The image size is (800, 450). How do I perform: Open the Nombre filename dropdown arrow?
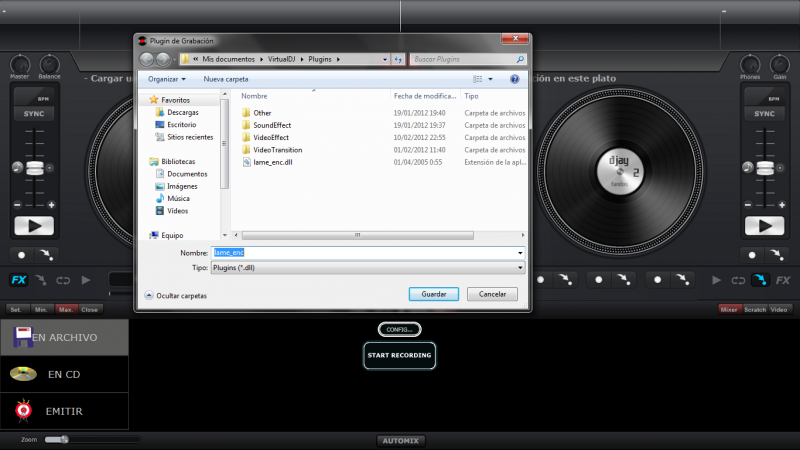click(520, 253)
